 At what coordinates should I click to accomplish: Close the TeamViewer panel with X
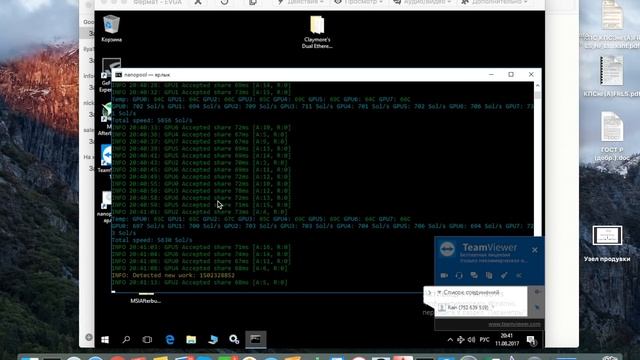coord(535,250)
